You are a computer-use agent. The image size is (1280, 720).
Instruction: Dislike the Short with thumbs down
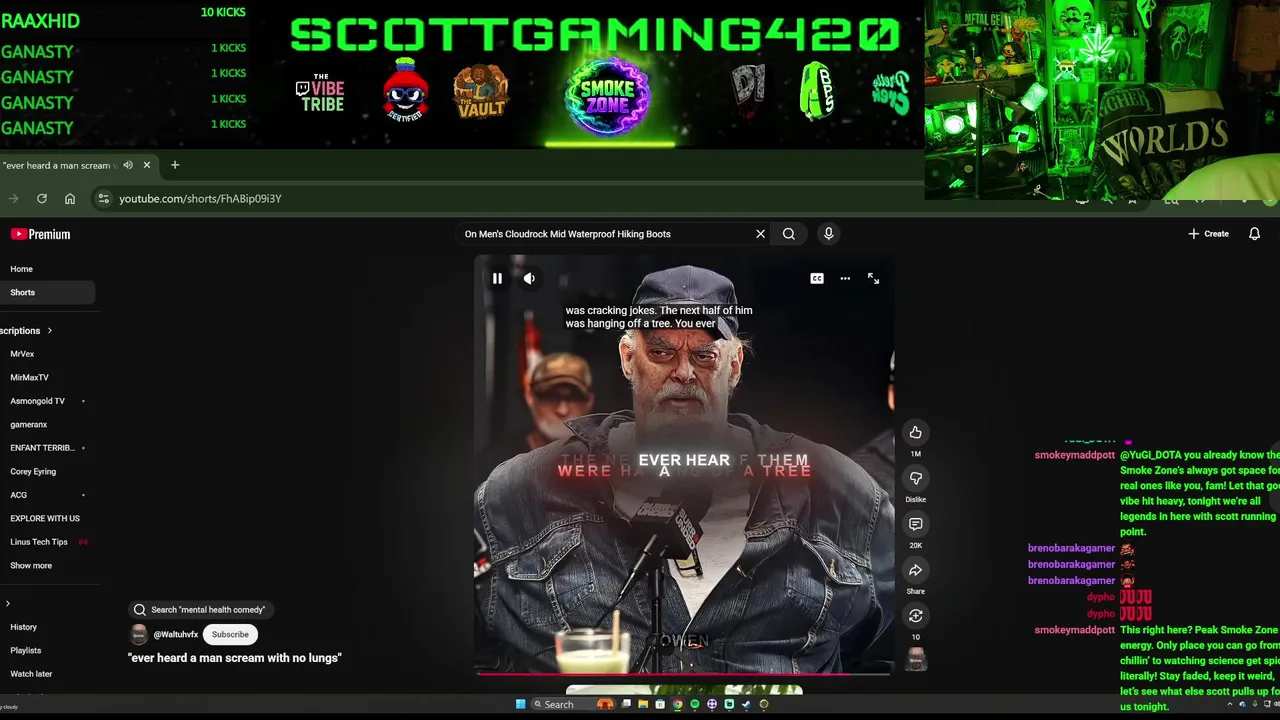click(915, 478)
